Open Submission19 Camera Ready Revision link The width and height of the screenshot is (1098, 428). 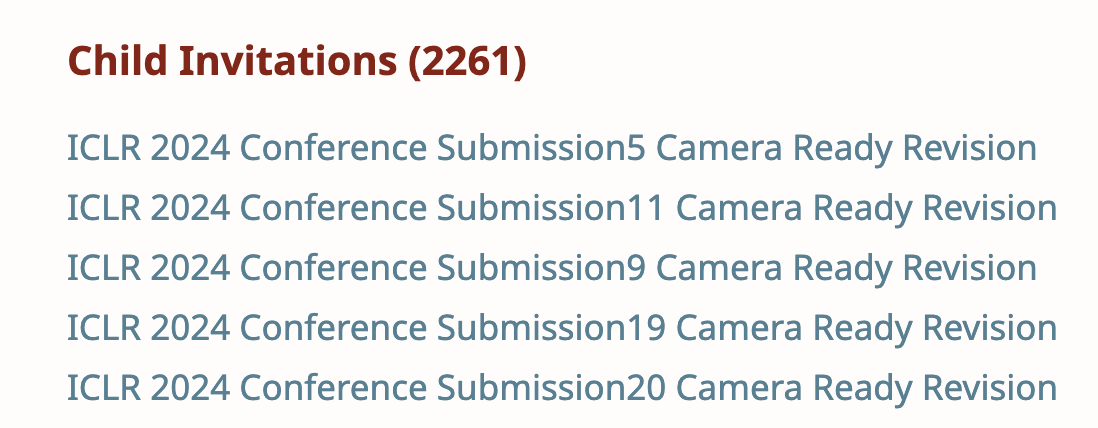[x=561, y=328]
